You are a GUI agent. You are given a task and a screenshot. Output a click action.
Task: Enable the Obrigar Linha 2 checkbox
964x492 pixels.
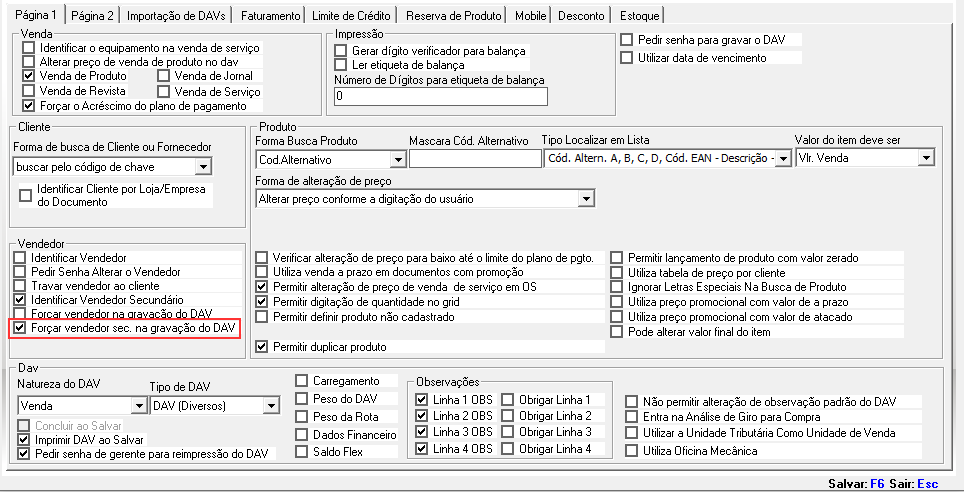coord(507,416)
